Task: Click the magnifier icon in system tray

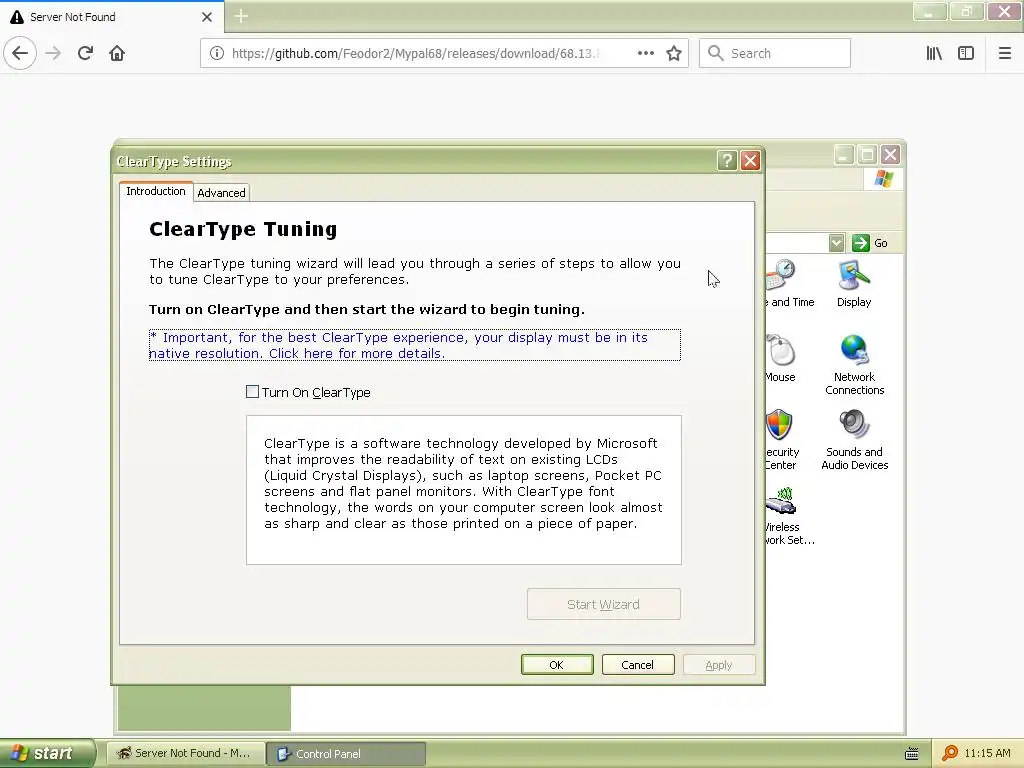Action: tap(950, 753)
